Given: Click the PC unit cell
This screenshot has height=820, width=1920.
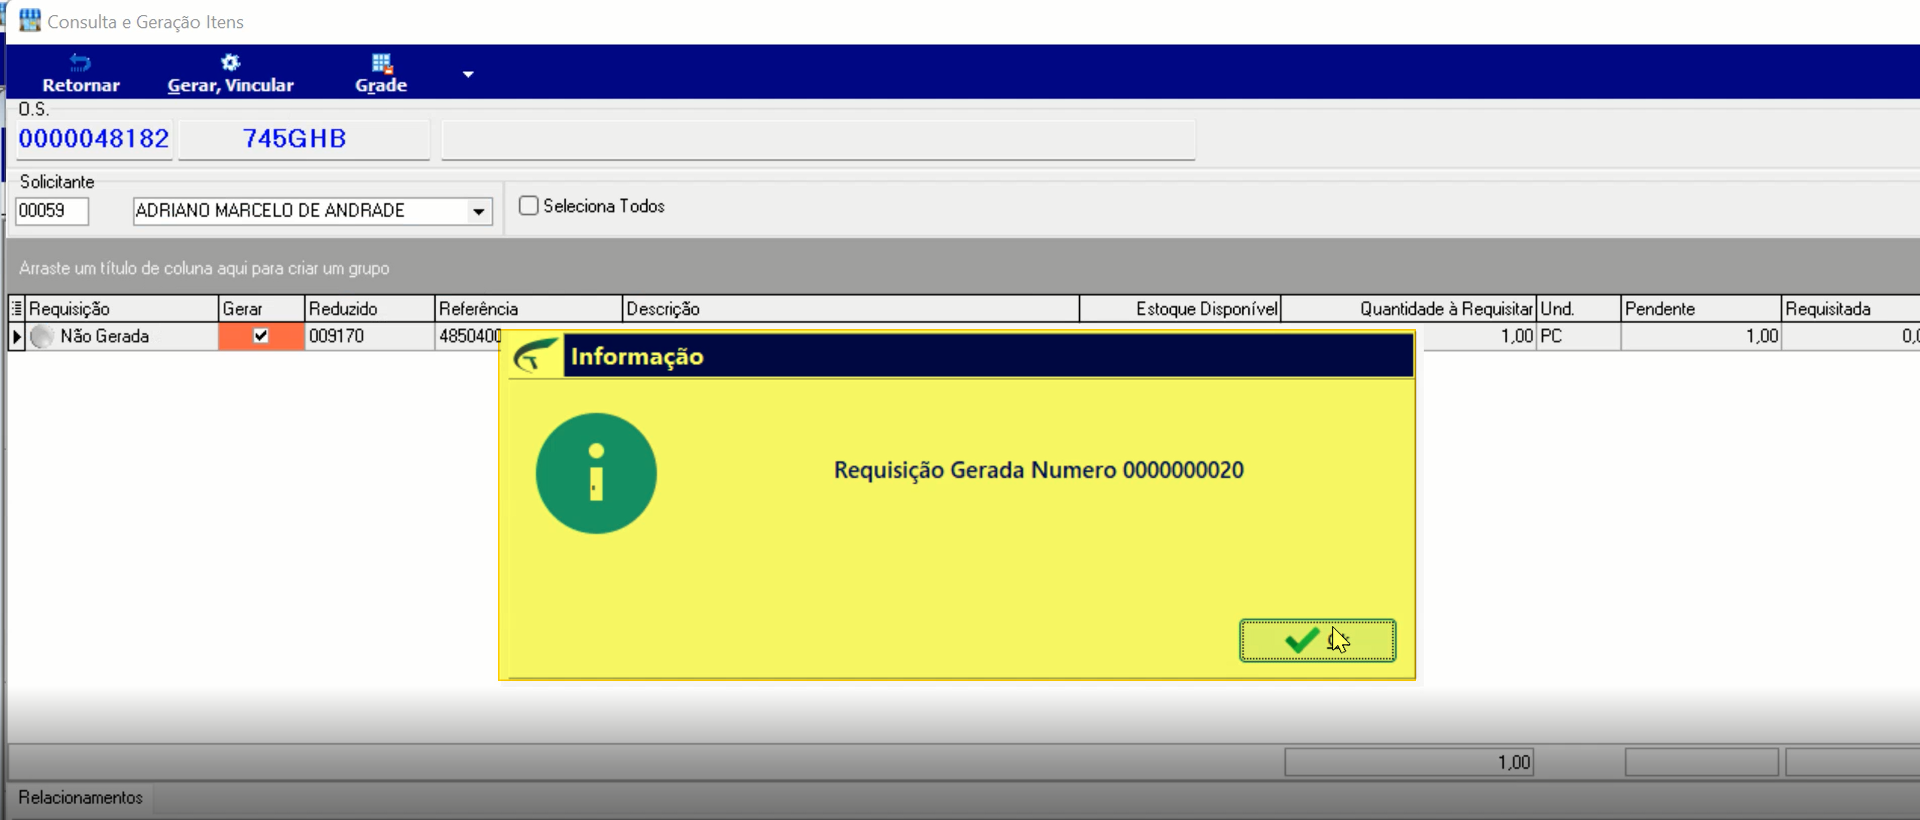Looking at the screenshot, I should pos(1578,337).
